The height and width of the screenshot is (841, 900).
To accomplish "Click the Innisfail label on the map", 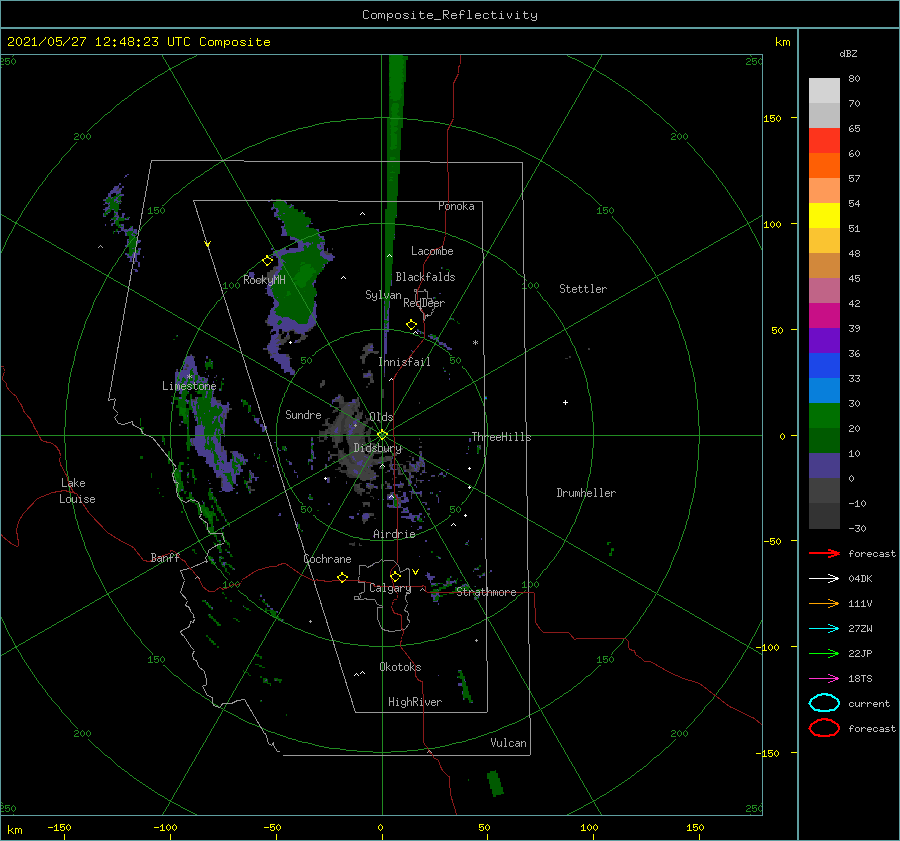I will [x=404, y=362].
